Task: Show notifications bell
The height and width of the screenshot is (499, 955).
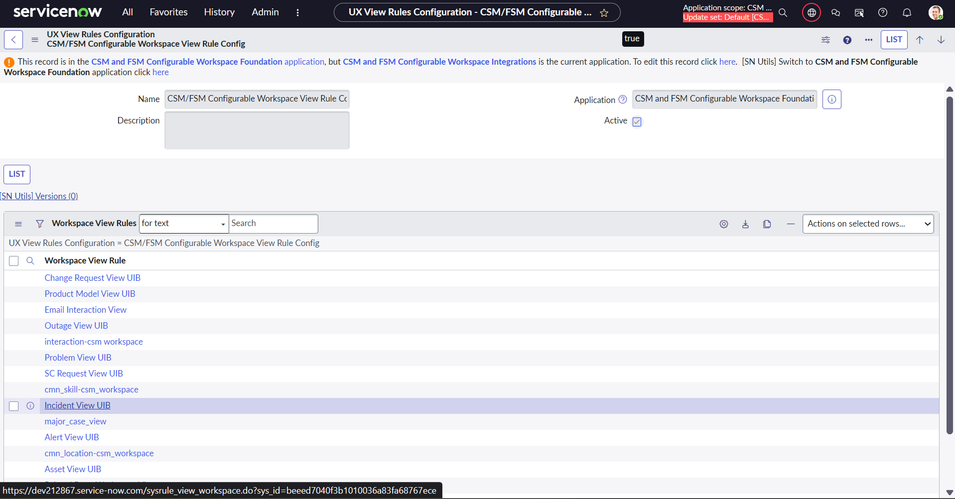Action: [907, 12]
